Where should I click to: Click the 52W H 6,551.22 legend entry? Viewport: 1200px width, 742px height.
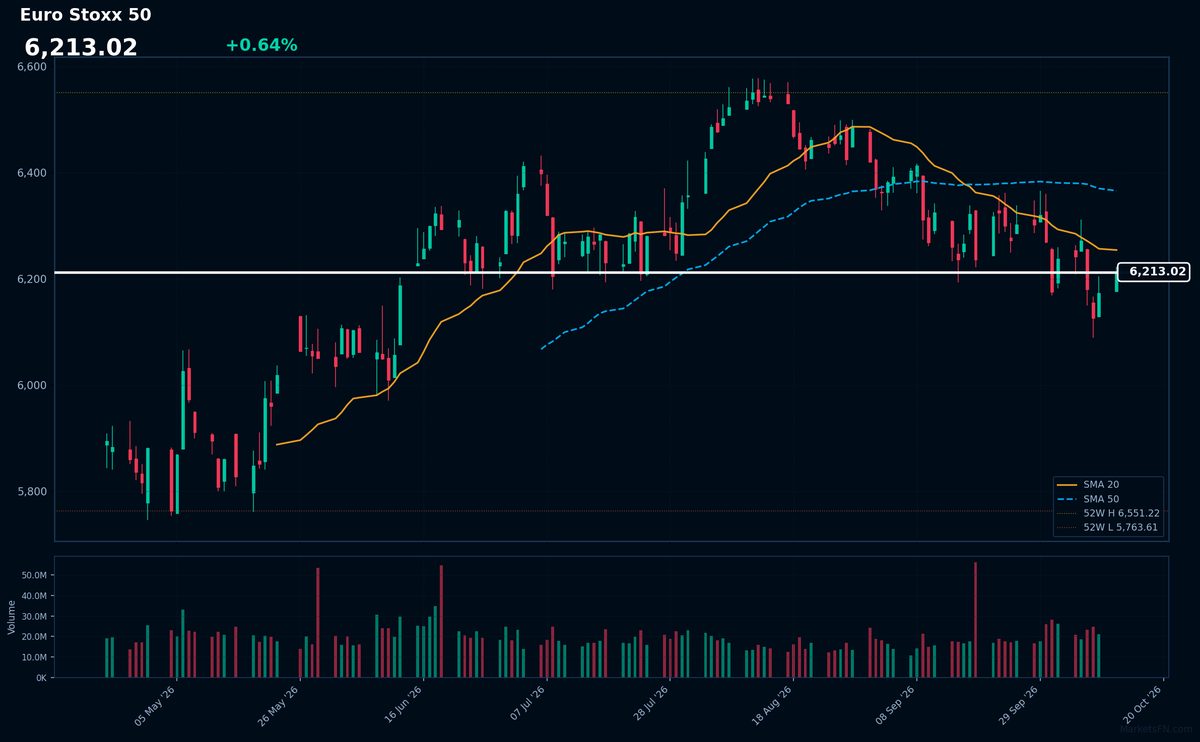click(x=1108, y=512)
